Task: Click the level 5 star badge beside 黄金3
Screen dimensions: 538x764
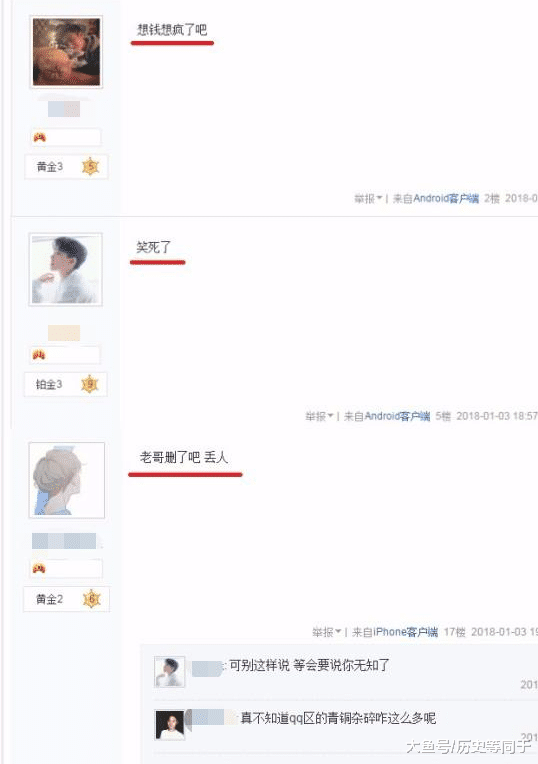Action: click(91, 167)
